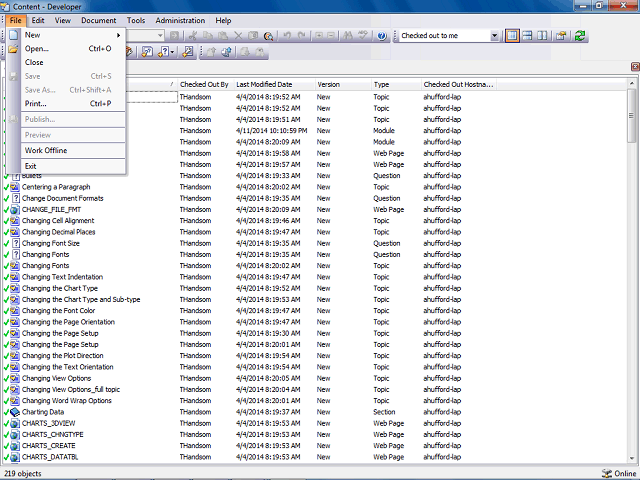Open the dropdown arrow left of the go button
Screen dimensions: 640x480
160,36
